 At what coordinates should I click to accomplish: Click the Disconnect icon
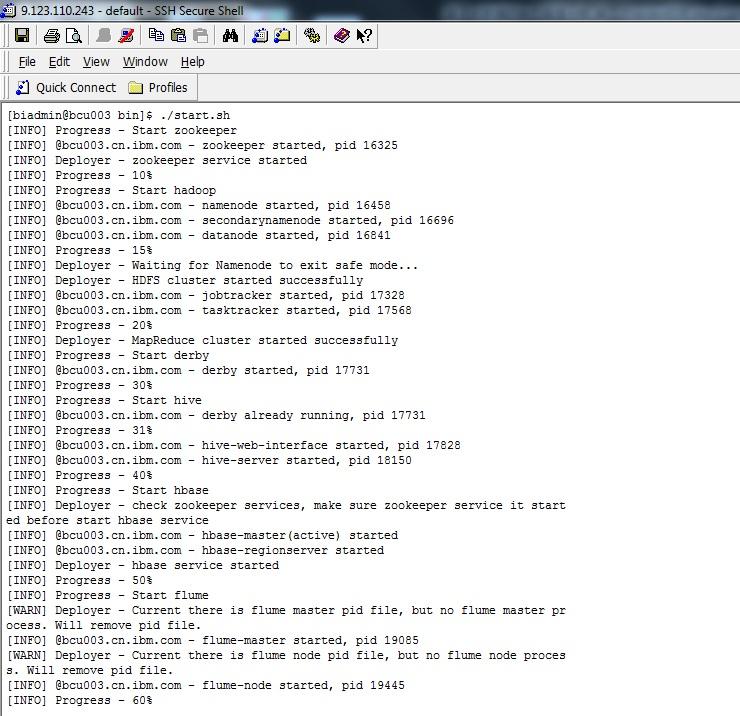(126, 35)
